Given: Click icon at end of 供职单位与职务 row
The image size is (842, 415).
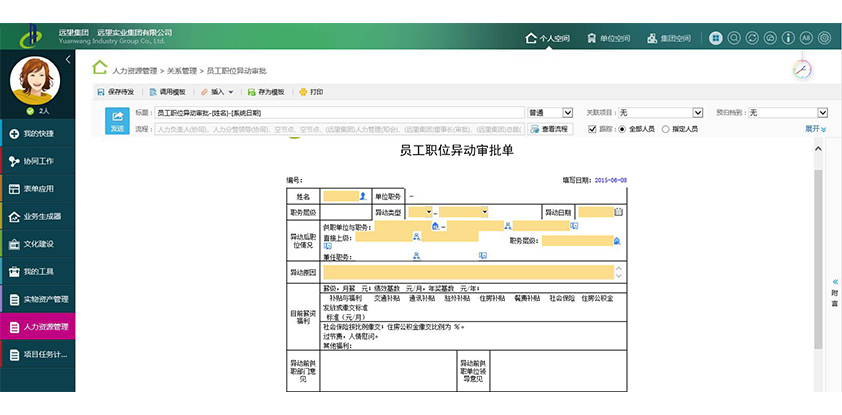Looking at the screenshot, I should (574, 225).
